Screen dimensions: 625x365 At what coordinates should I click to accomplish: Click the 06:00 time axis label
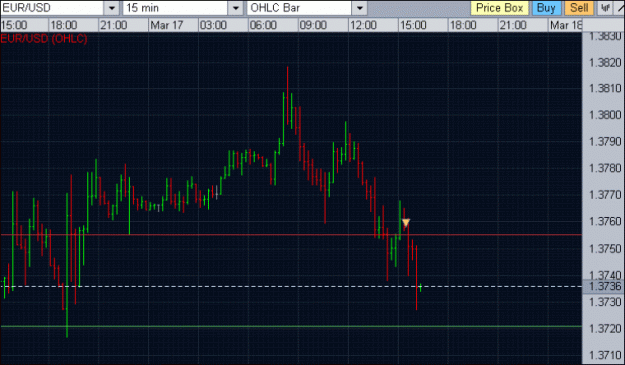(263, 25)
